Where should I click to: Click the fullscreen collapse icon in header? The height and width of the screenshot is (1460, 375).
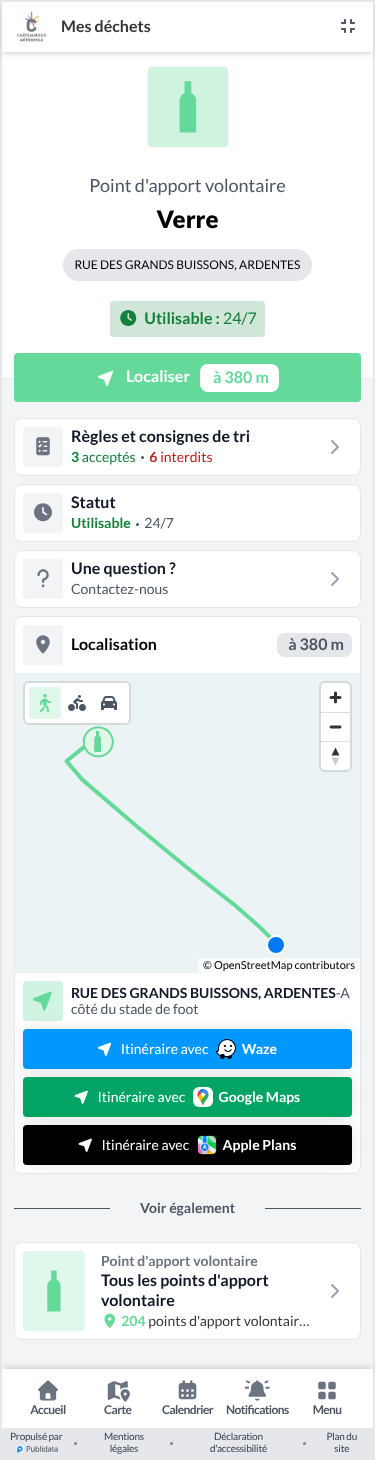point(348,27)
